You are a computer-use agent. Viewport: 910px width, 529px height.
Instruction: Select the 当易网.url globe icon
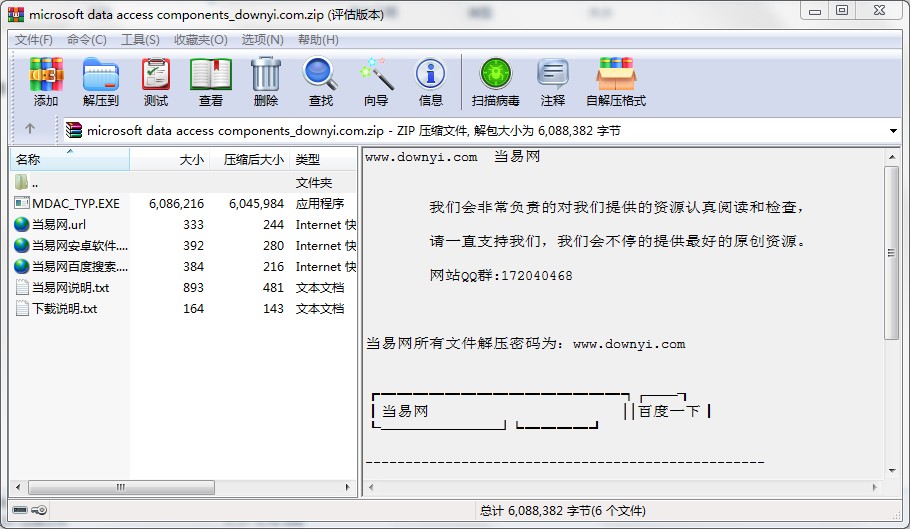(x=21, y=224)
